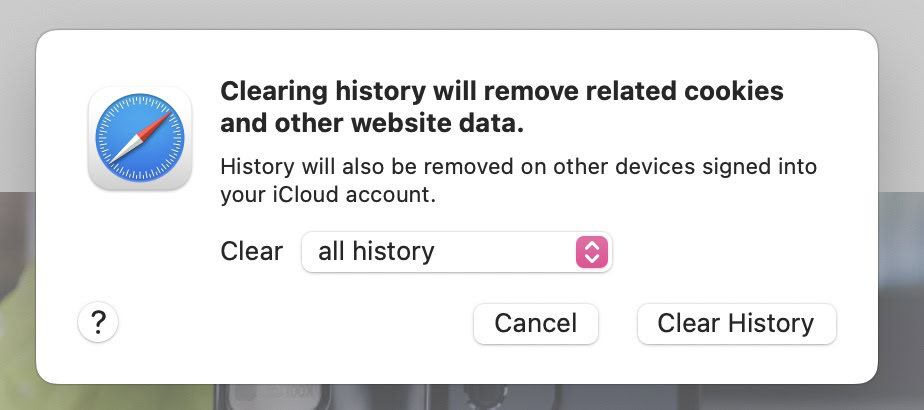The image size is (924, 410).
Task: Click the "all history" text in the popup
Action: click(x=376, y=251)
